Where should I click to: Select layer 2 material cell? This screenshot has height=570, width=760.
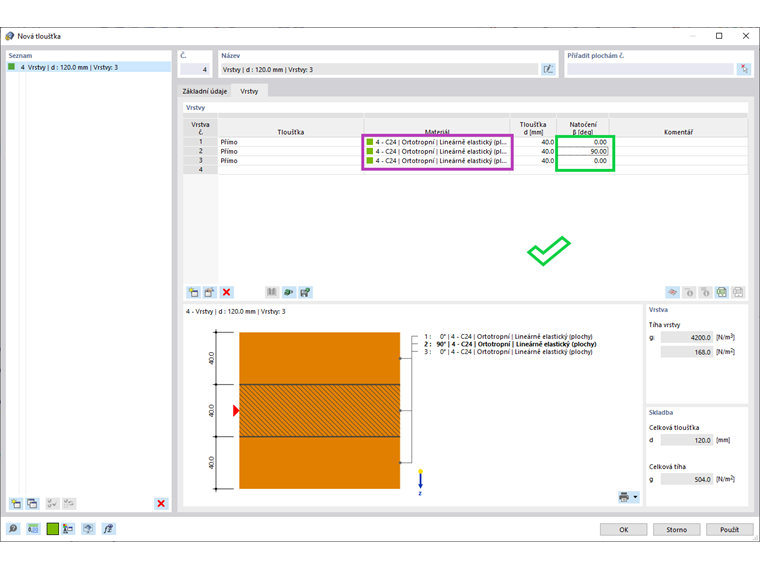point(437,151)
